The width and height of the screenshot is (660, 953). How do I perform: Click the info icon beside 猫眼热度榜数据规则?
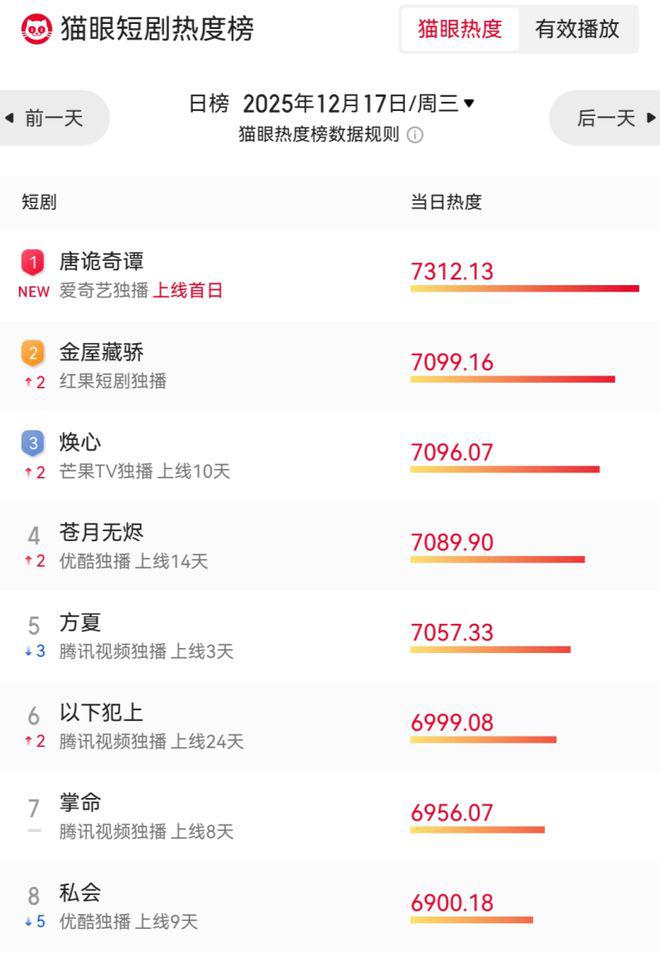(x=415, y=135)
